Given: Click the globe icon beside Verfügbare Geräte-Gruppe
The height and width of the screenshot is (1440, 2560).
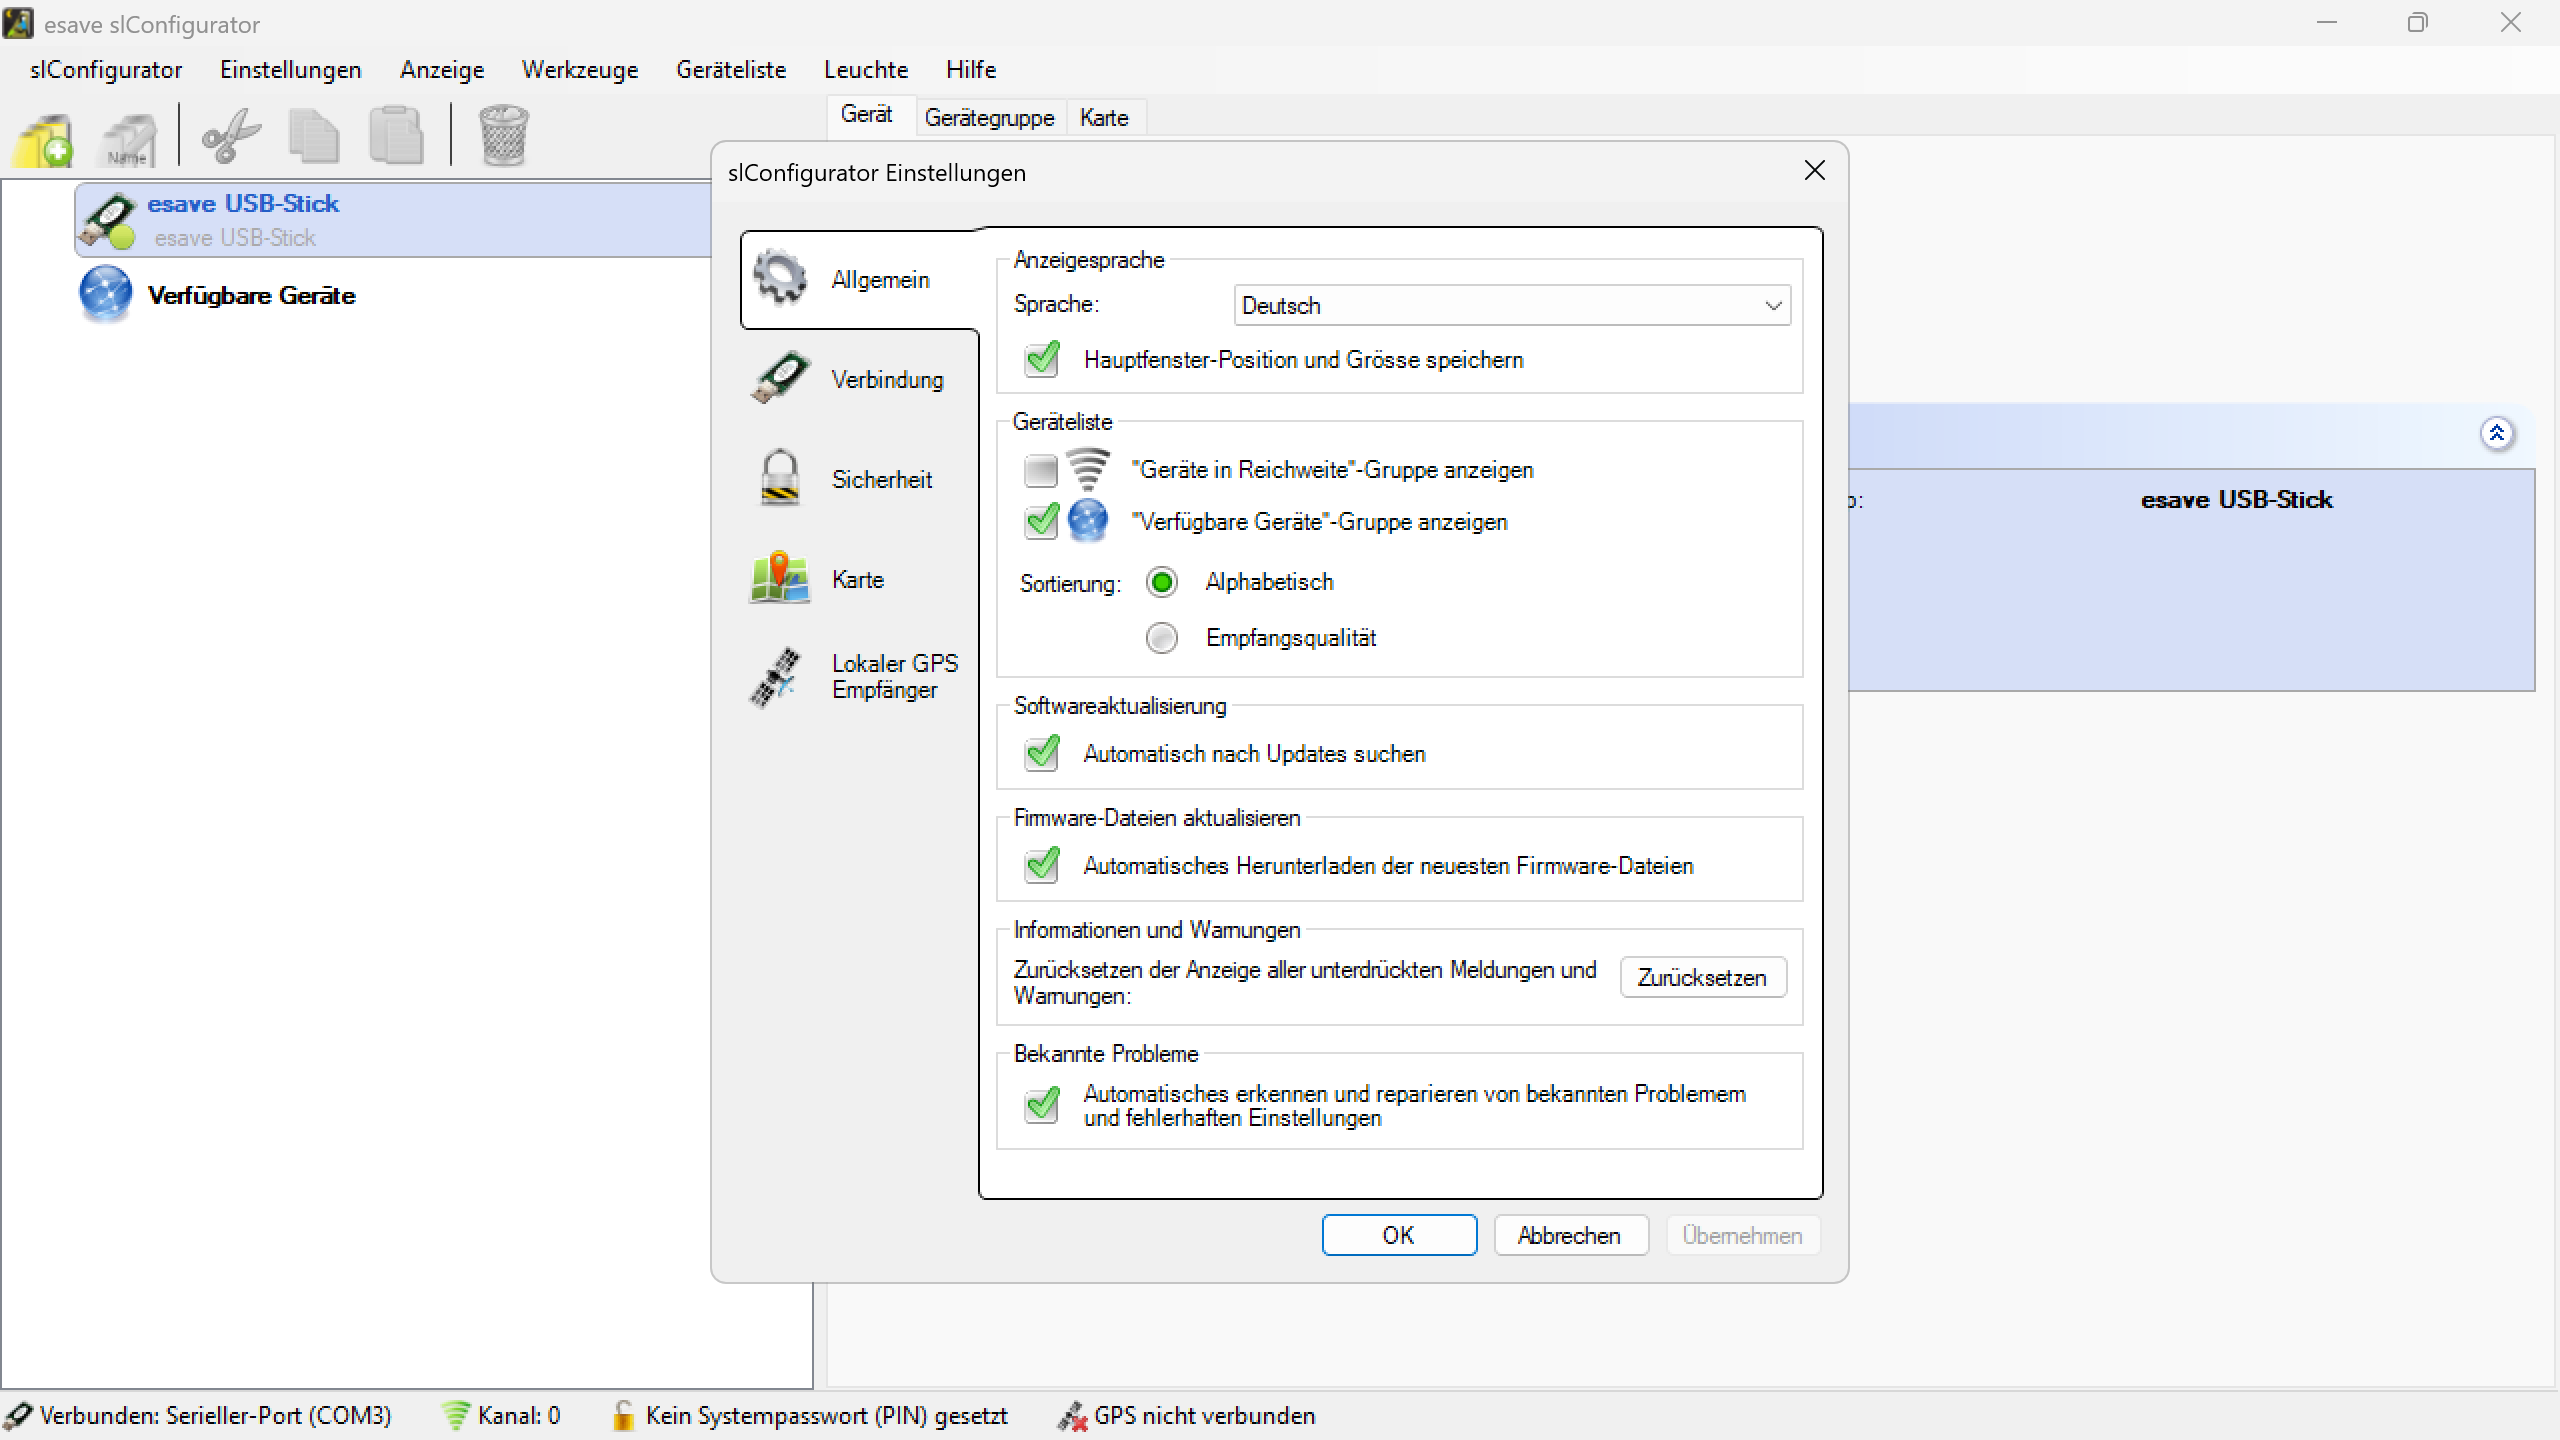Looking at the screenshot, I should (x=1088, y=521).
